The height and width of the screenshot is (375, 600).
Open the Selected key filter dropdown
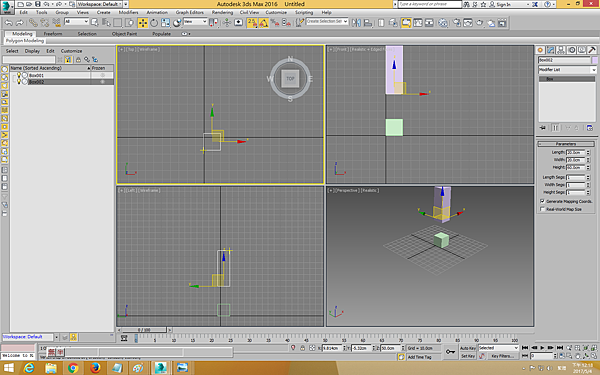coord(498,348)
